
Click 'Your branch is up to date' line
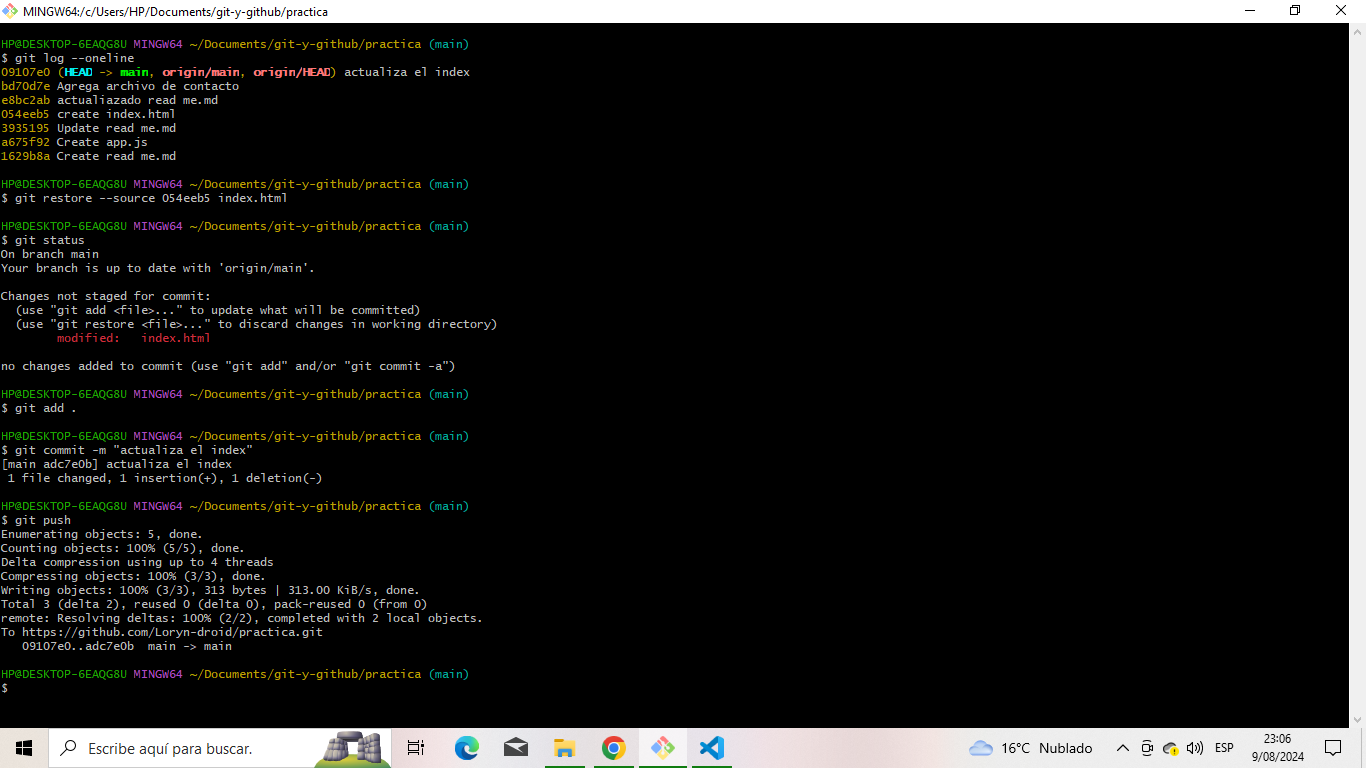pyautogui.click(x=158, y=268)
